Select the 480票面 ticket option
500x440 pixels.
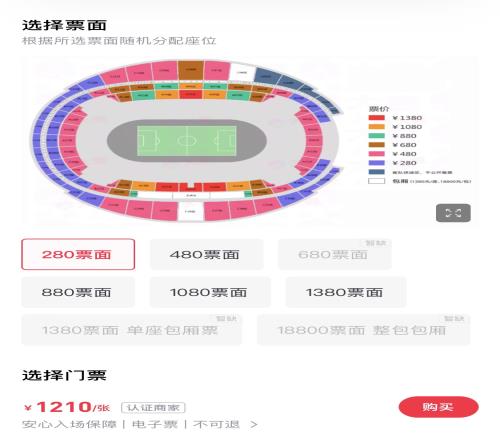click(207, 254)
